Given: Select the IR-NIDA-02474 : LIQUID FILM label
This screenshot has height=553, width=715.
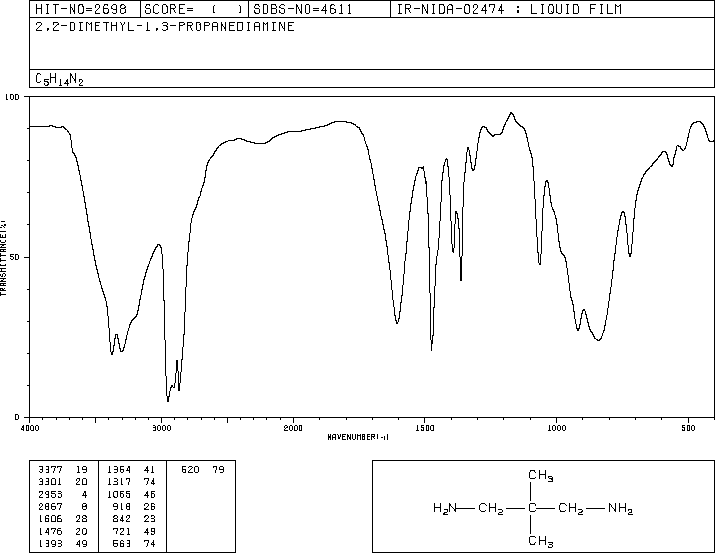Looking at the screenshot, I should coord(509,9).
